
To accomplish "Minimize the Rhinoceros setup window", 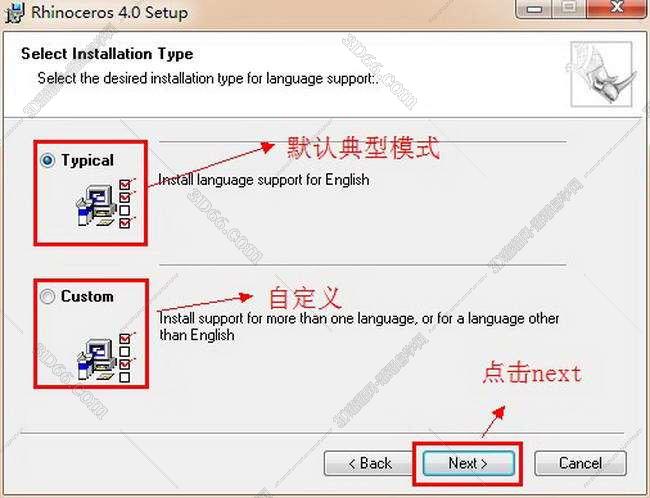I will click(537, 9).
